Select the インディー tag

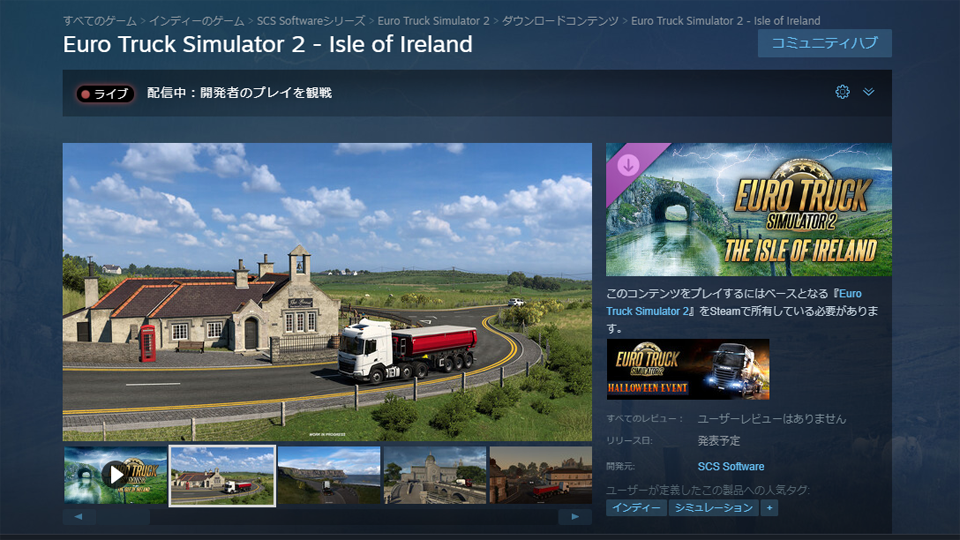tap(636, 508)
